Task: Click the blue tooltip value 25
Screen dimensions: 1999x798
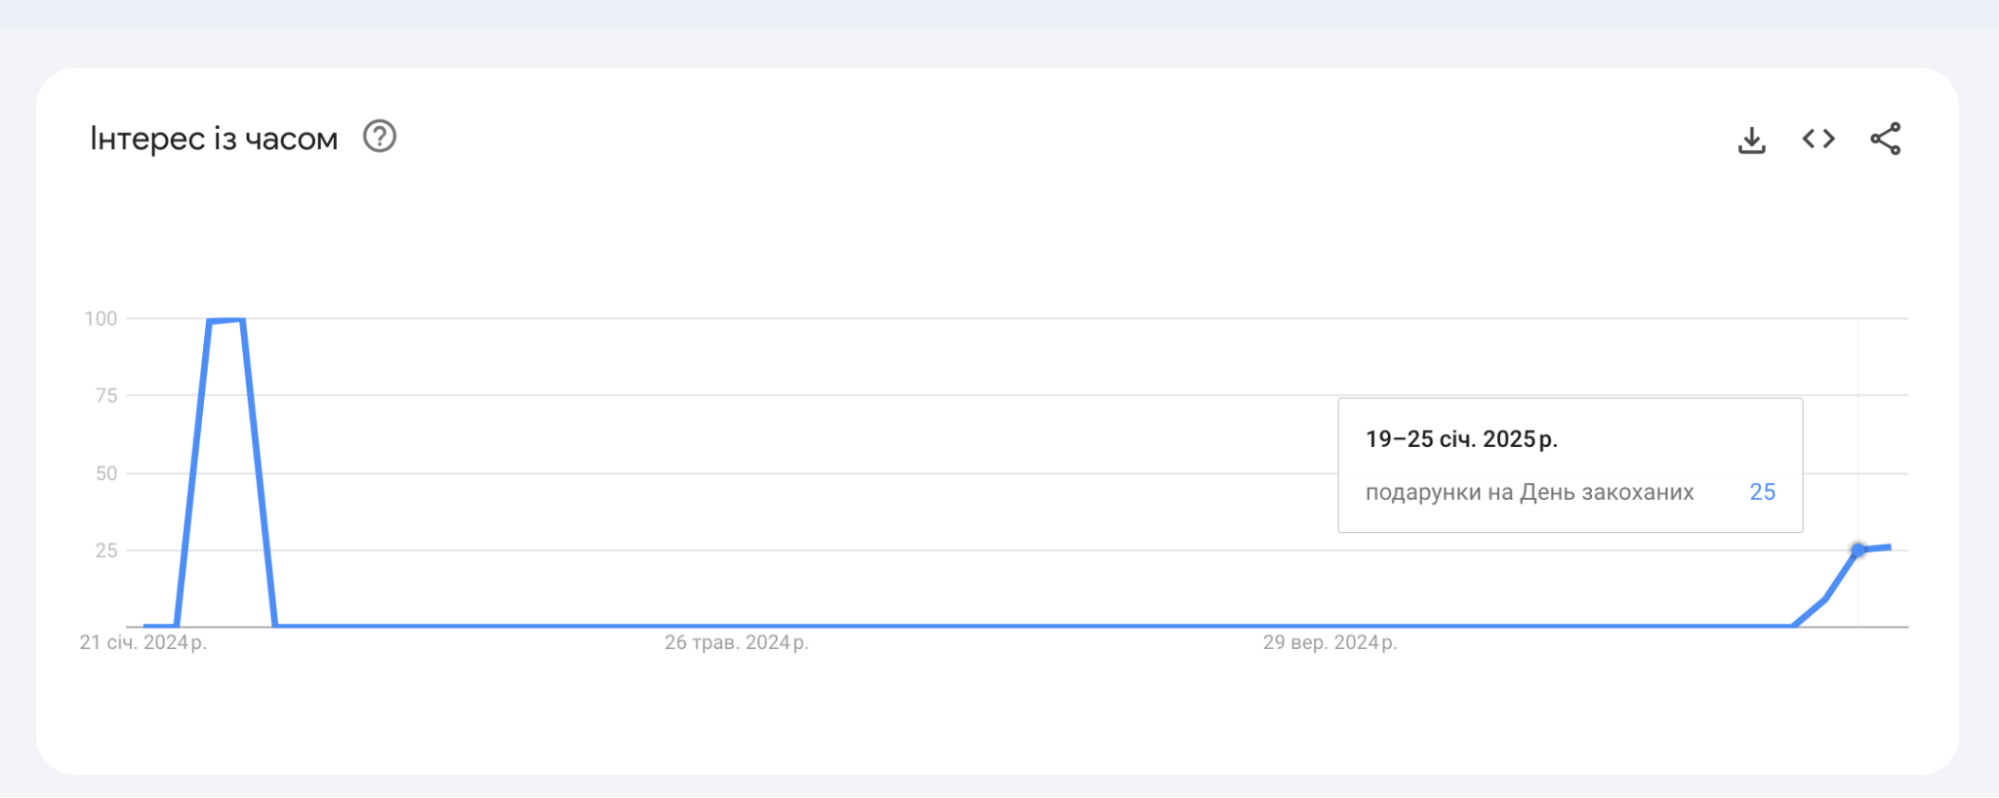Action: [1762, 492]
